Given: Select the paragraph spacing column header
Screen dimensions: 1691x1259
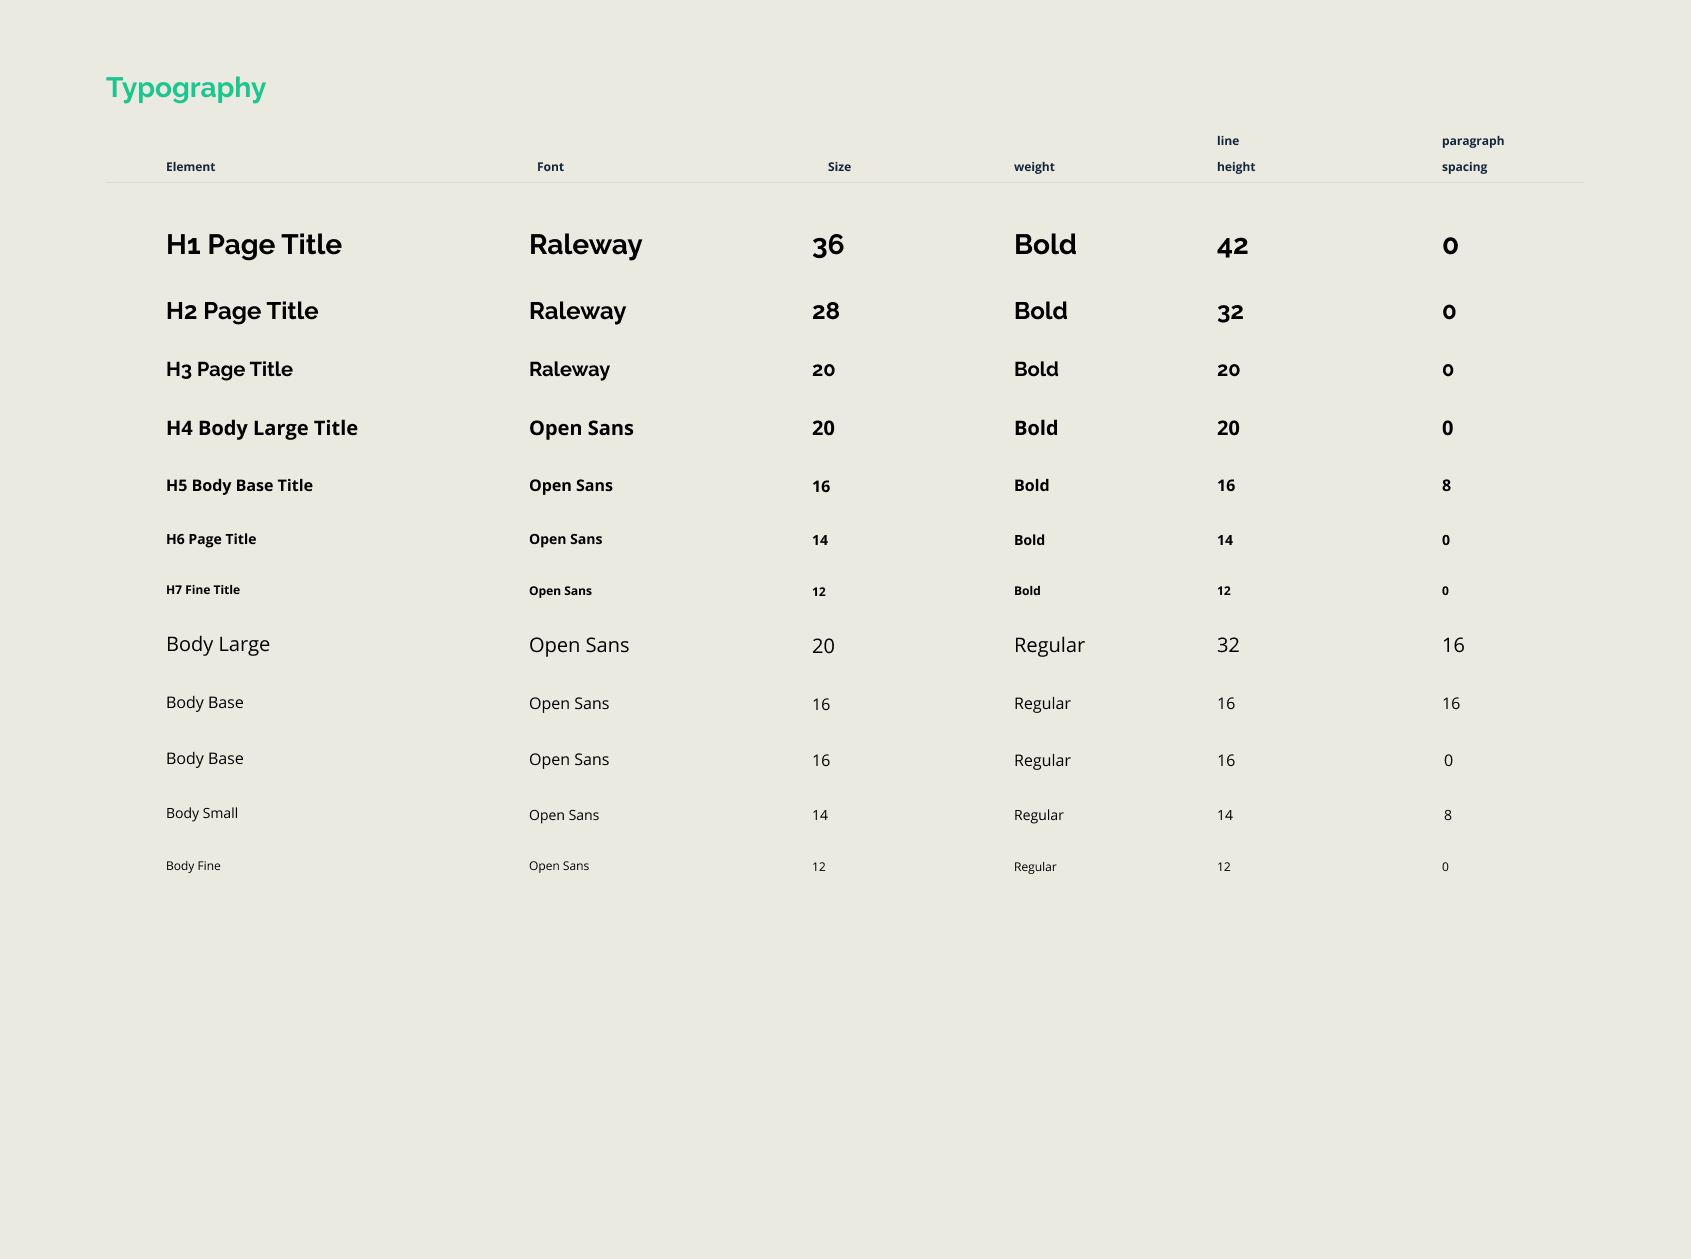Looking at the screenshot, I should click(1472, 154).
